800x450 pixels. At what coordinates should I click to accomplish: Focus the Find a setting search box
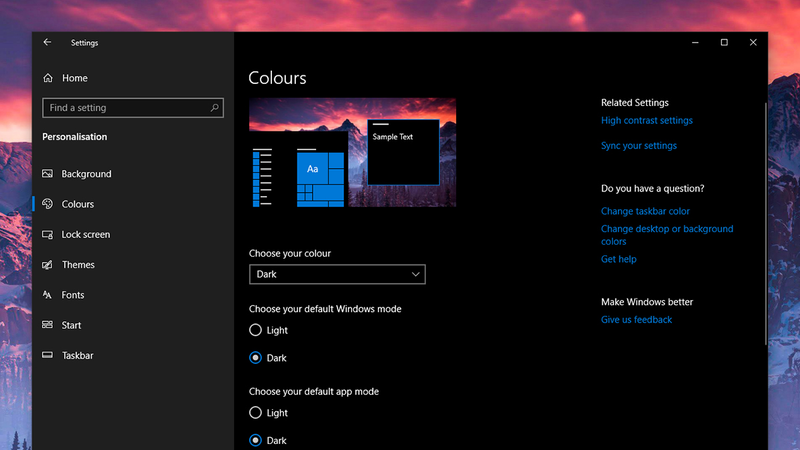[133, 108]
